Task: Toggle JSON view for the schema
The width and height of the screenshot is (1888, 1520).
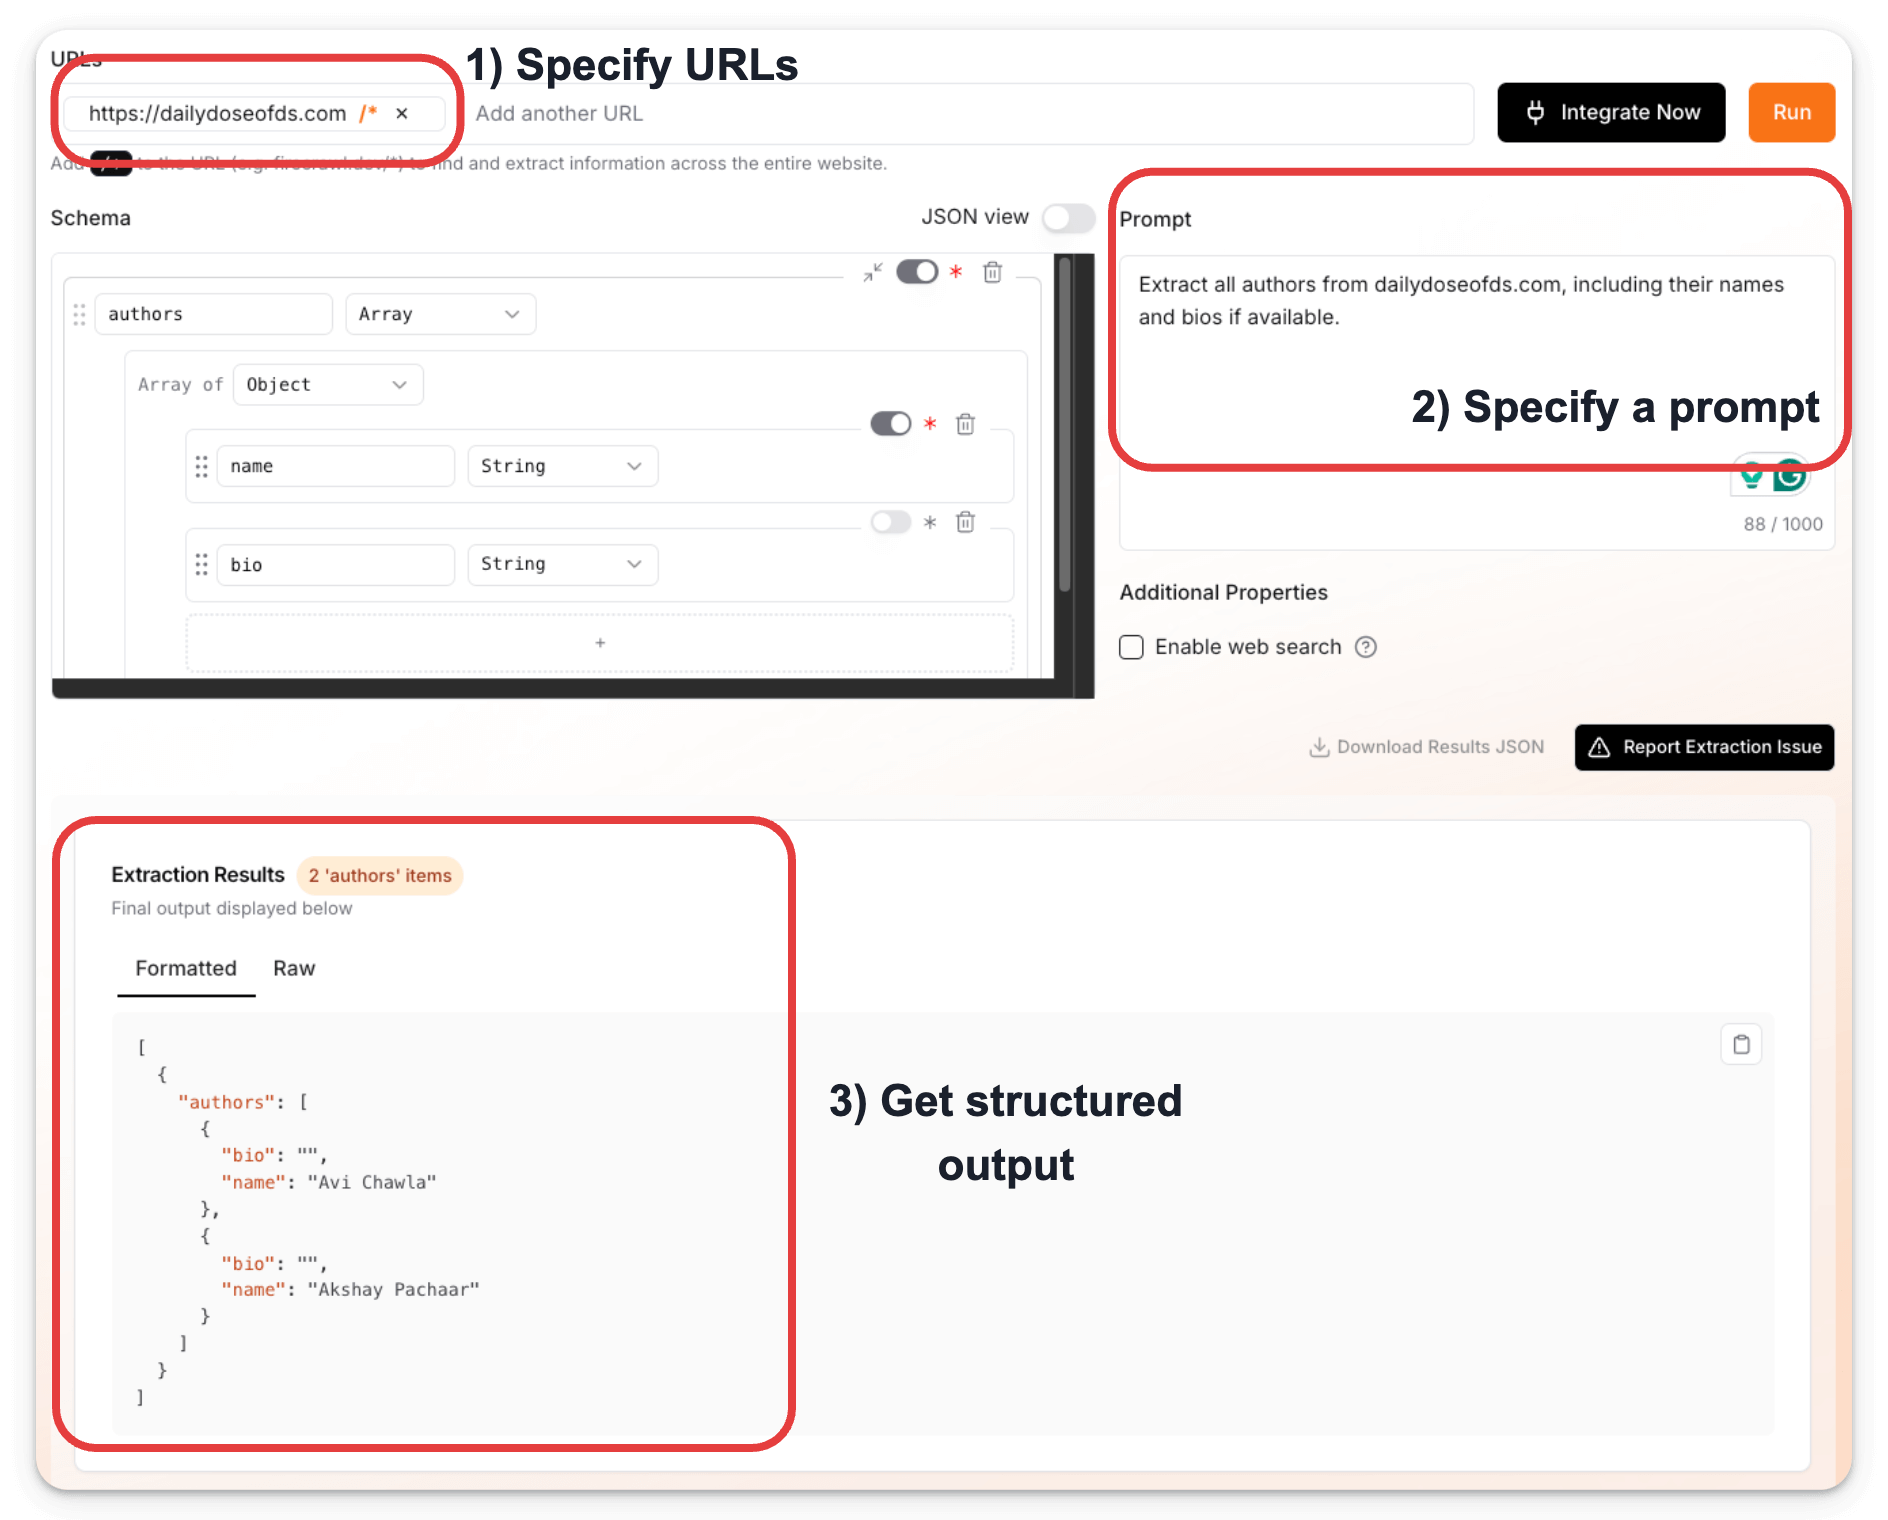Action: point(1067,217)
